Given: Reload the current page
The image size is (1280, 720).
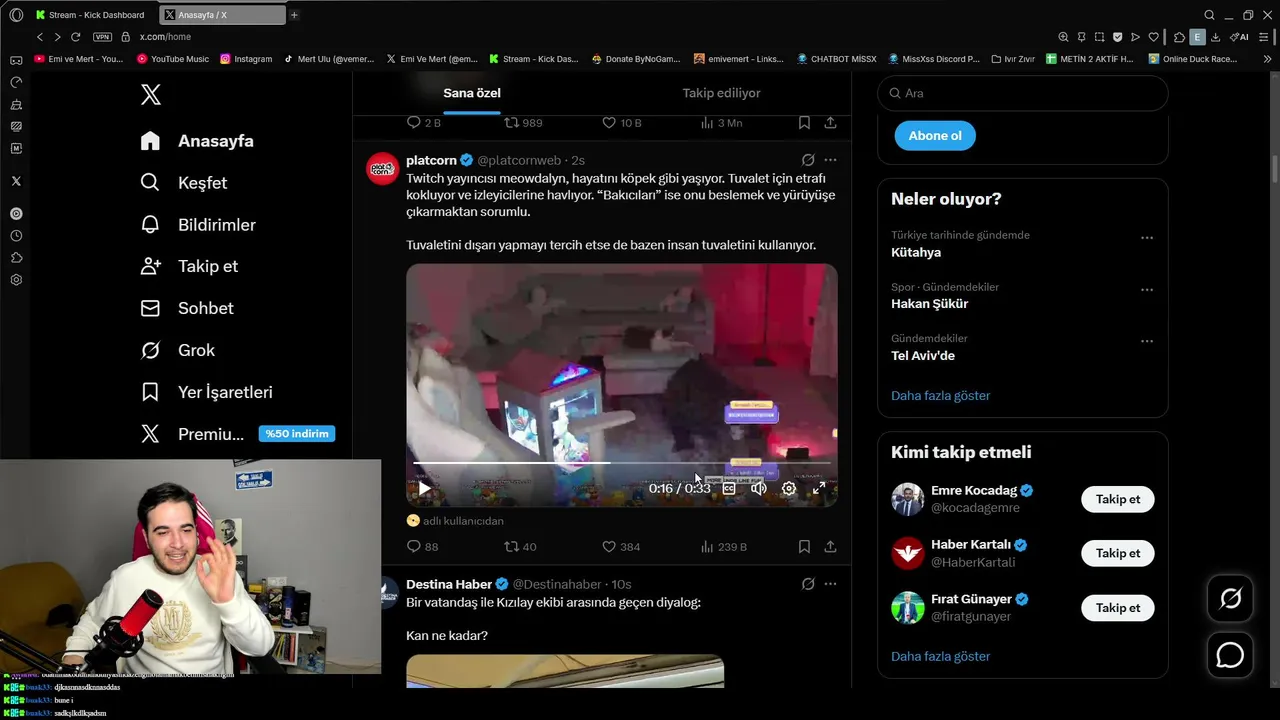Looking at the screenshot, I should (75, 37).
